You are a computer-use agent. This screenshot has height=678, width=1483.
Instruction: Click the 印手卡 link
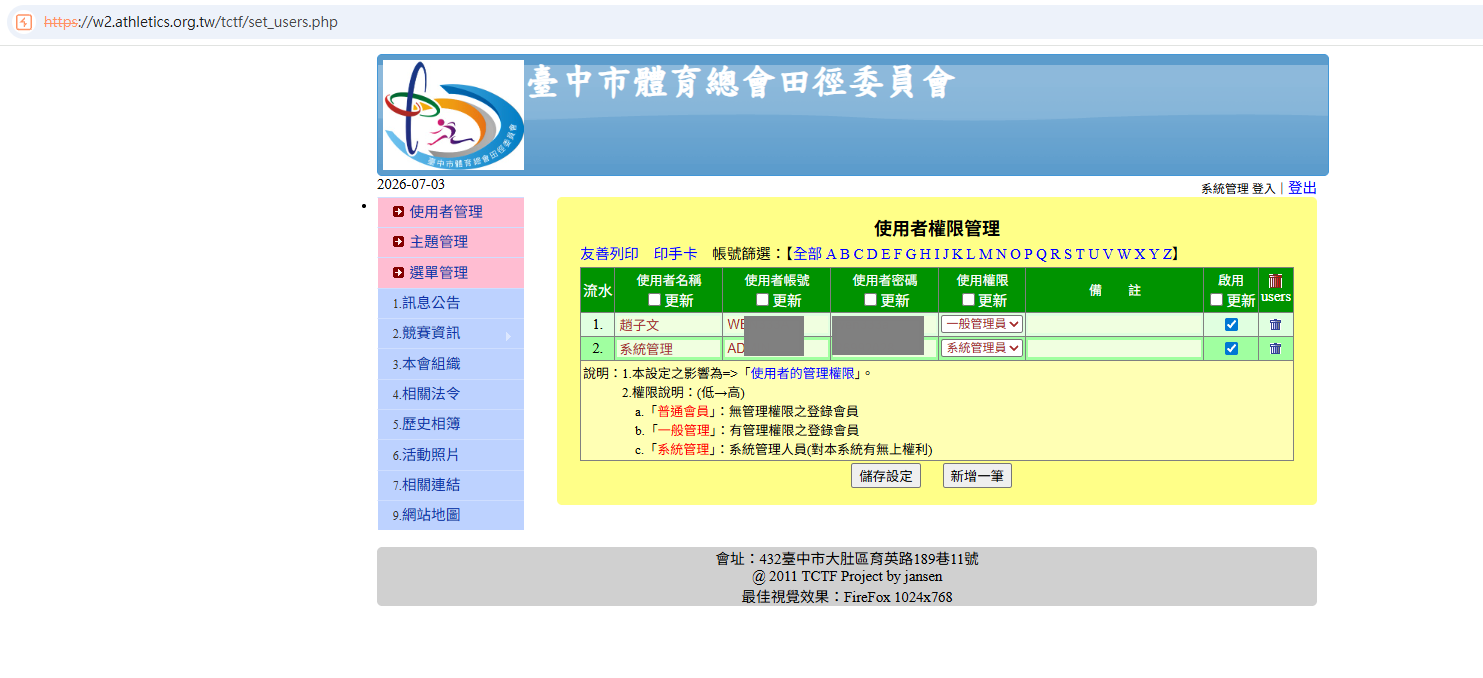pyautogui.click(x=676, y=254)
